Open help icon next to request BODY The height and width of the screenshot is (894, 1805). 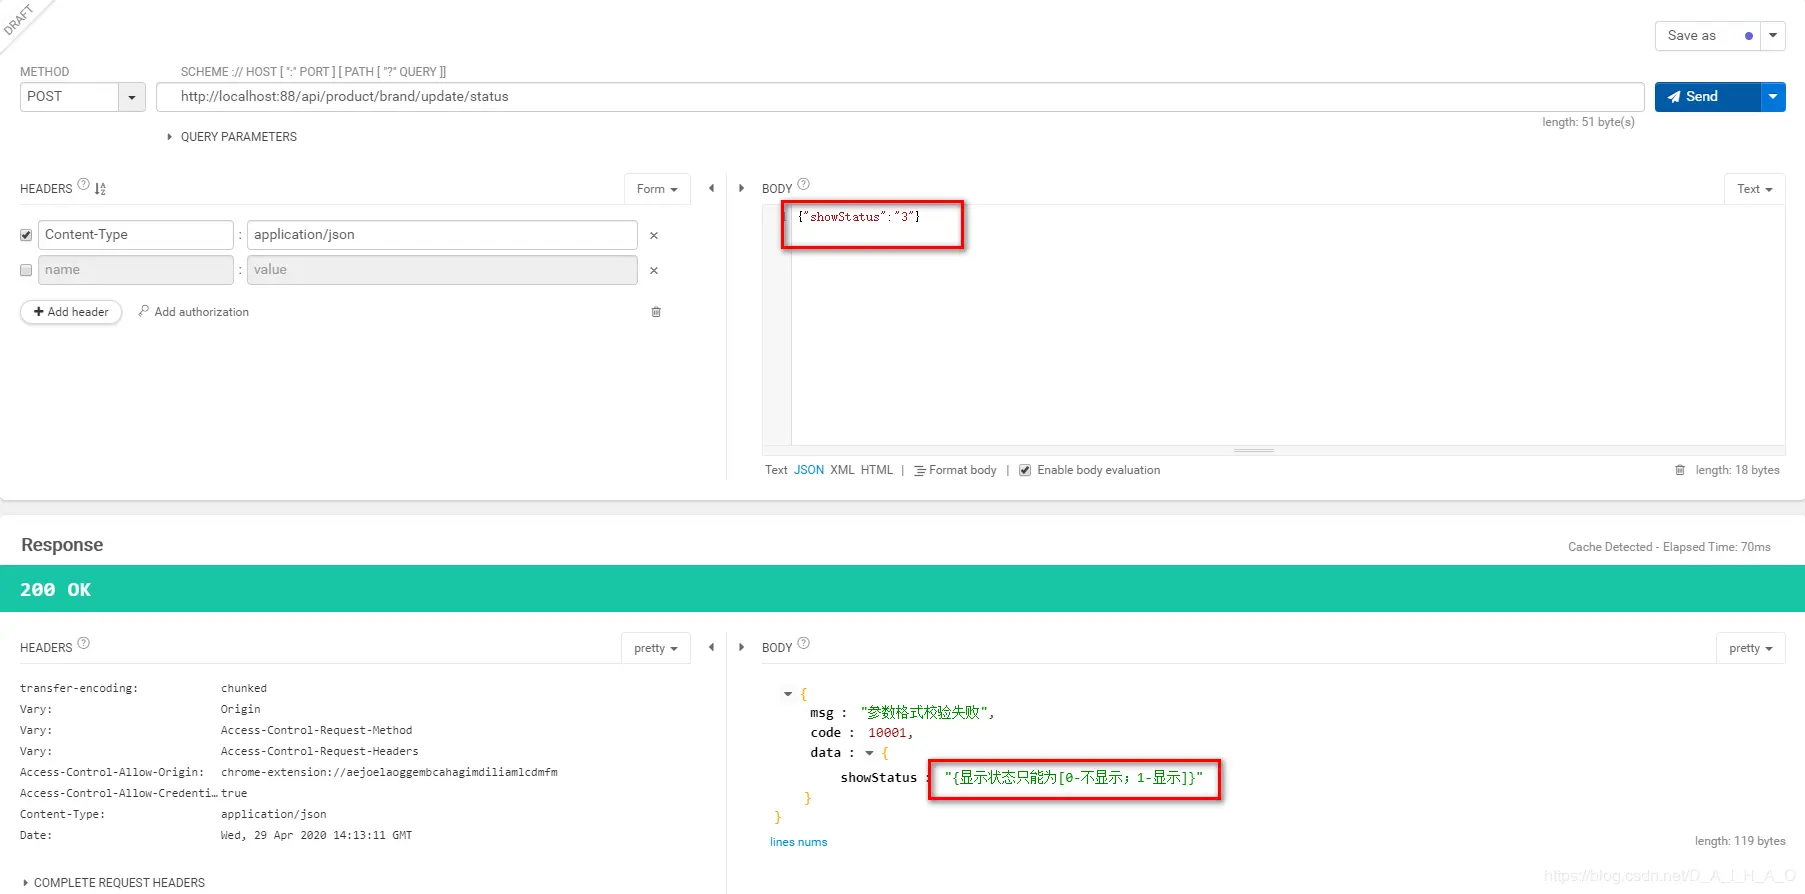point(804,184)
